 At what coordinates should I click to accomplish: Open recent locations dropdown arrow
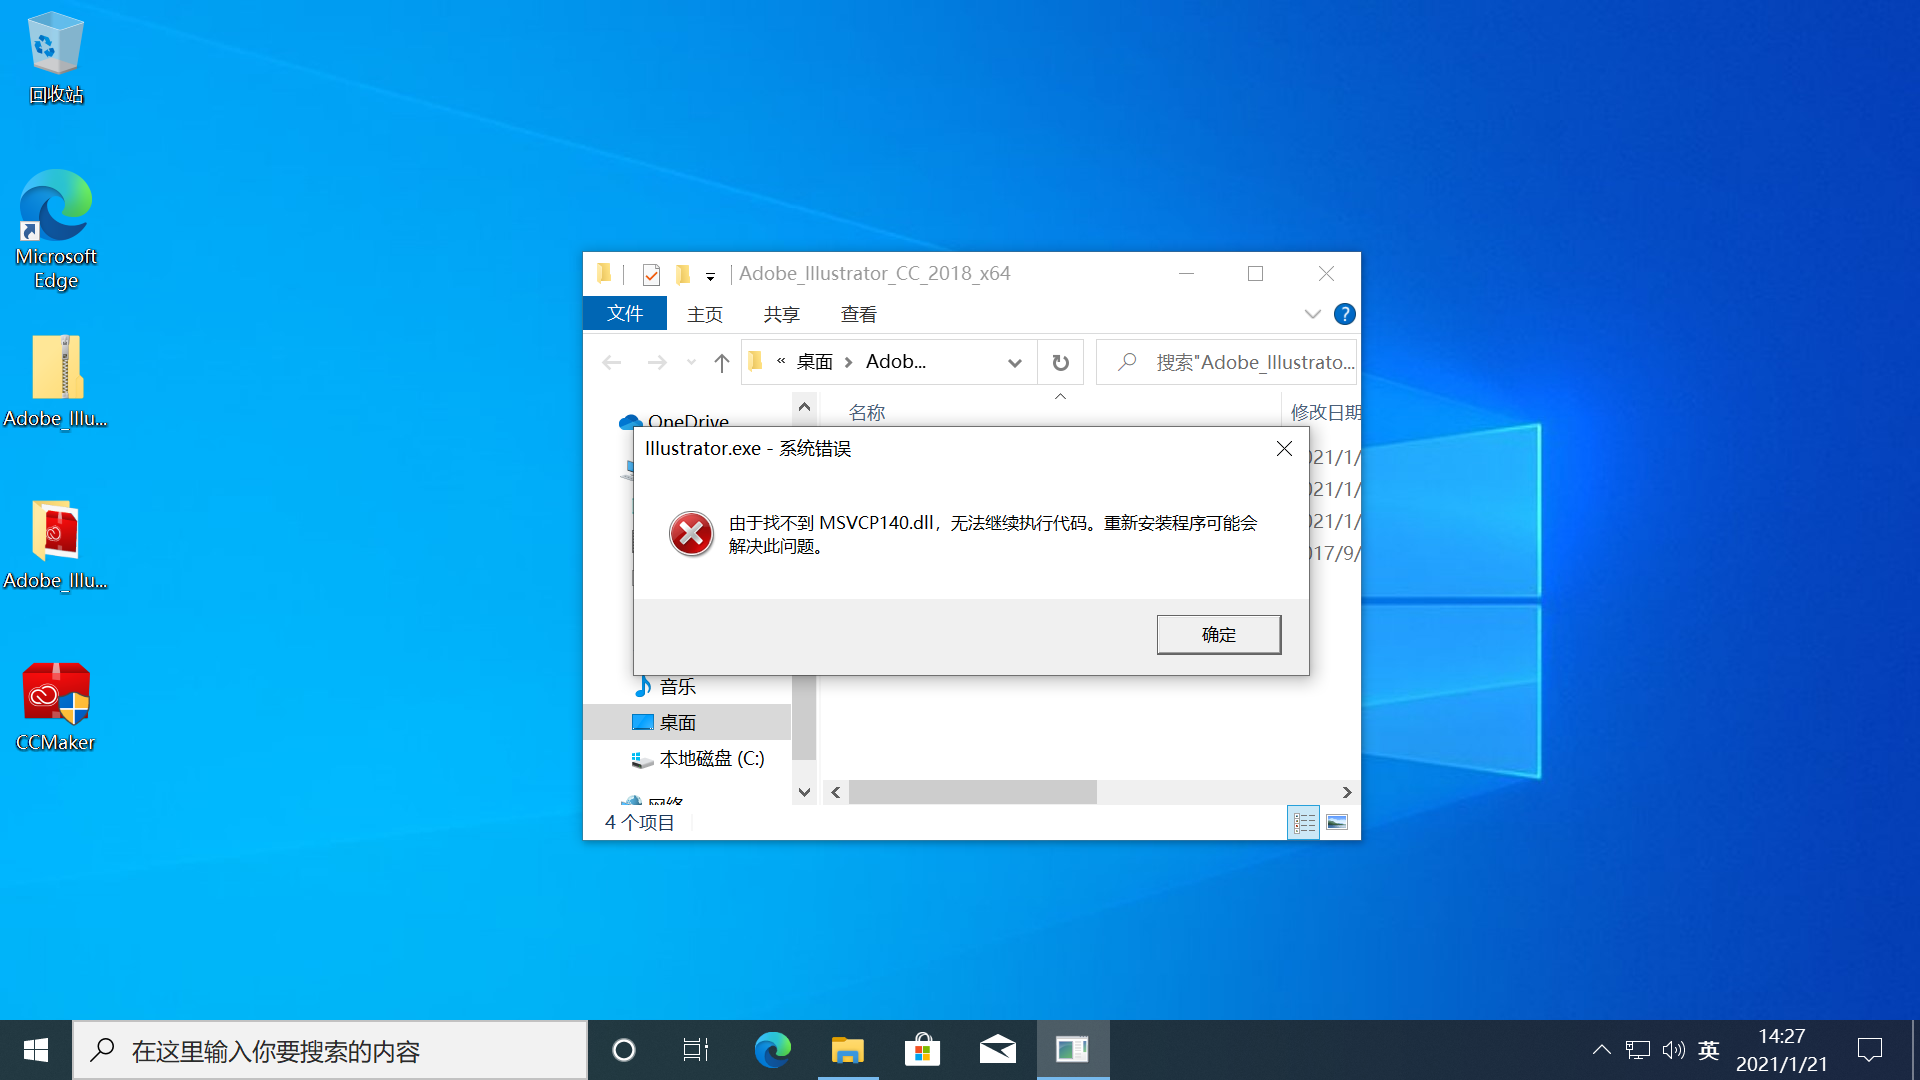click(691, 362)
